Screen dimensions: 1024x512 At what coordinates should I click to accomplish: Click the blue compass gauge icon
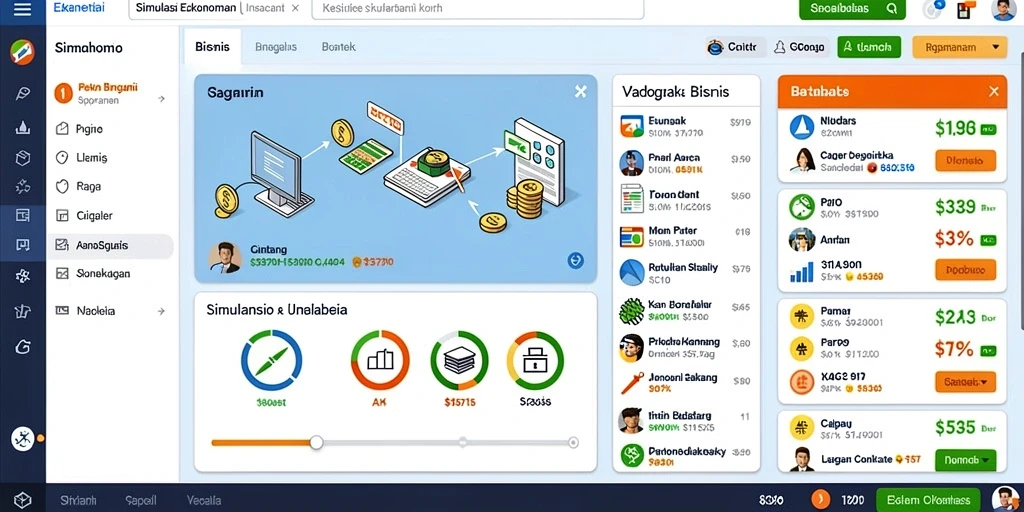[272, 360]
